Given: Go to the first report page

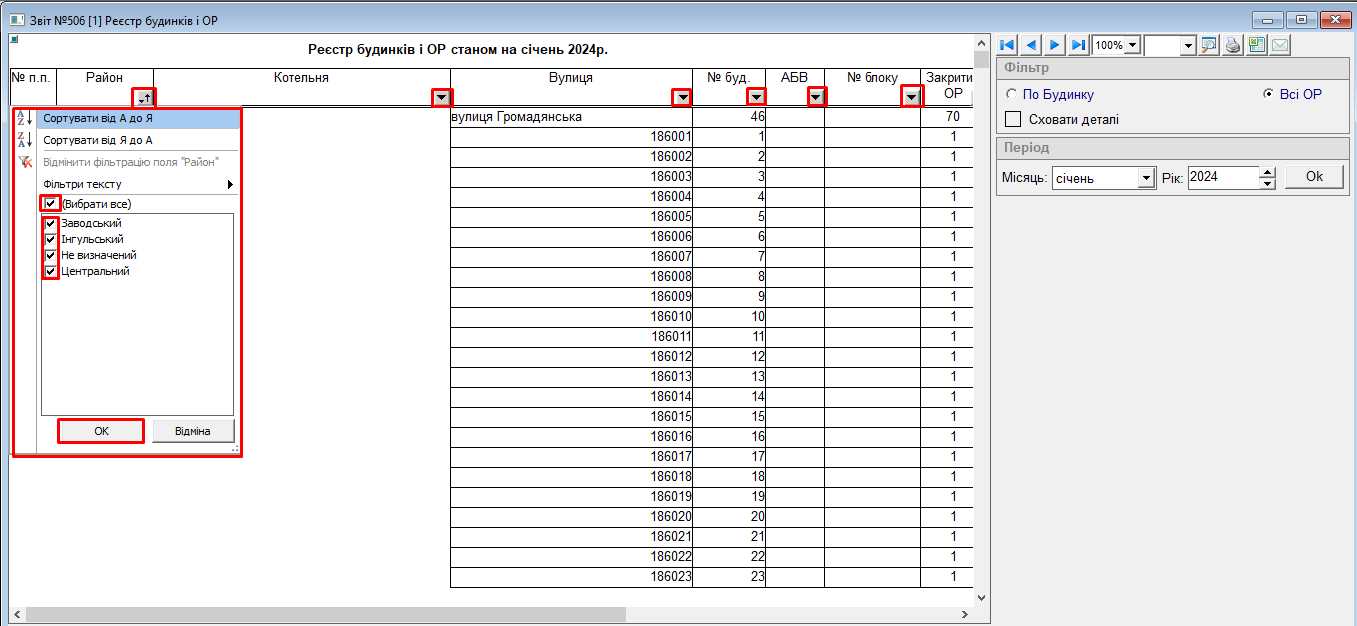Looking at the screenshot, I should point(1007,45).
